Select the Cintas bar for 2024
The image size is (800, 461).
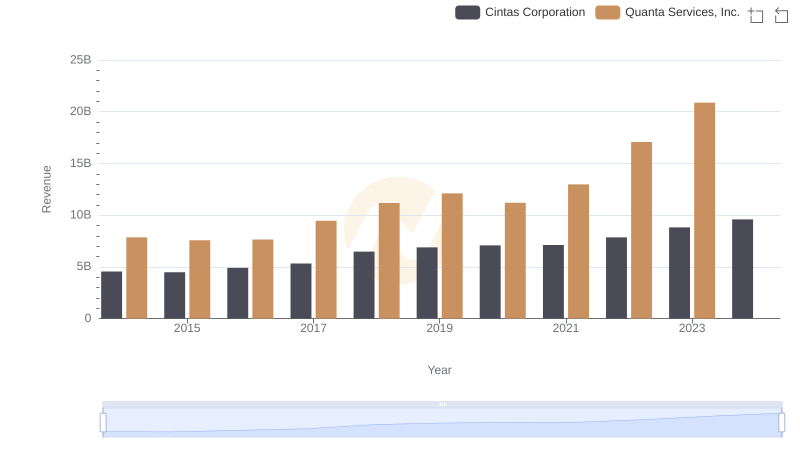click(742, 269)
